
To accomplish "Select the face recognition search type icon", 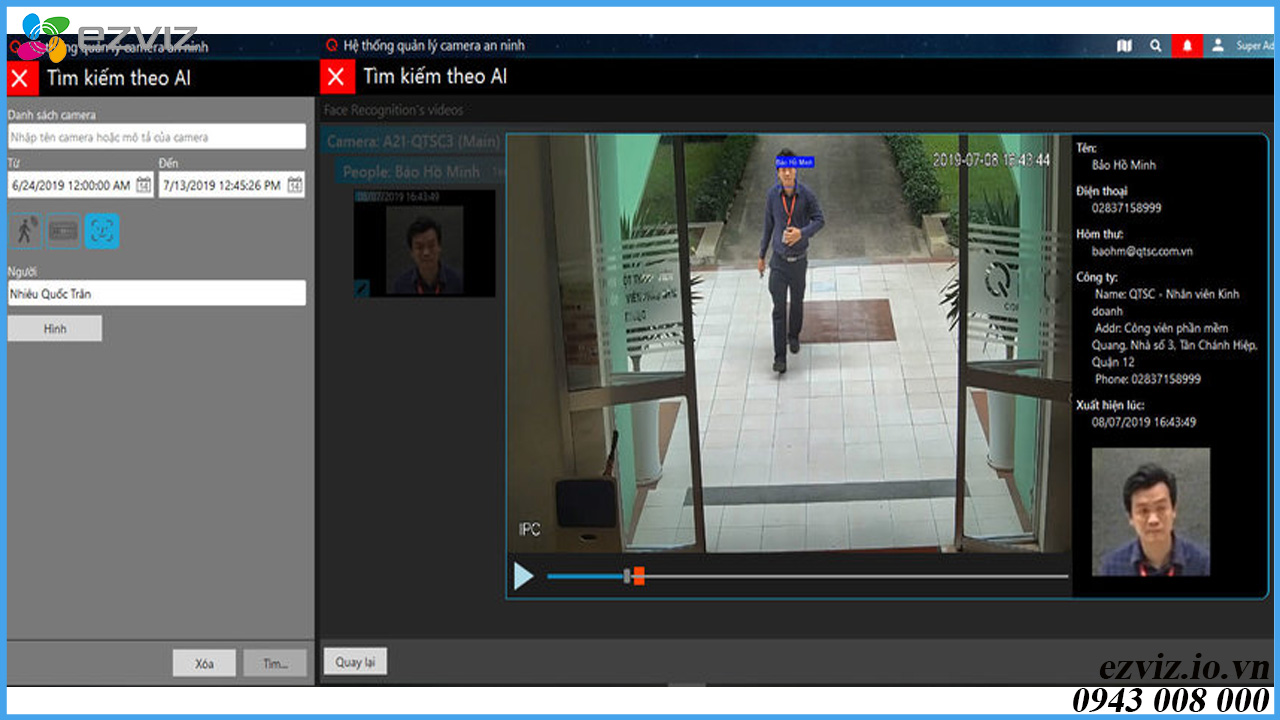I will click(x=102, y=231).
